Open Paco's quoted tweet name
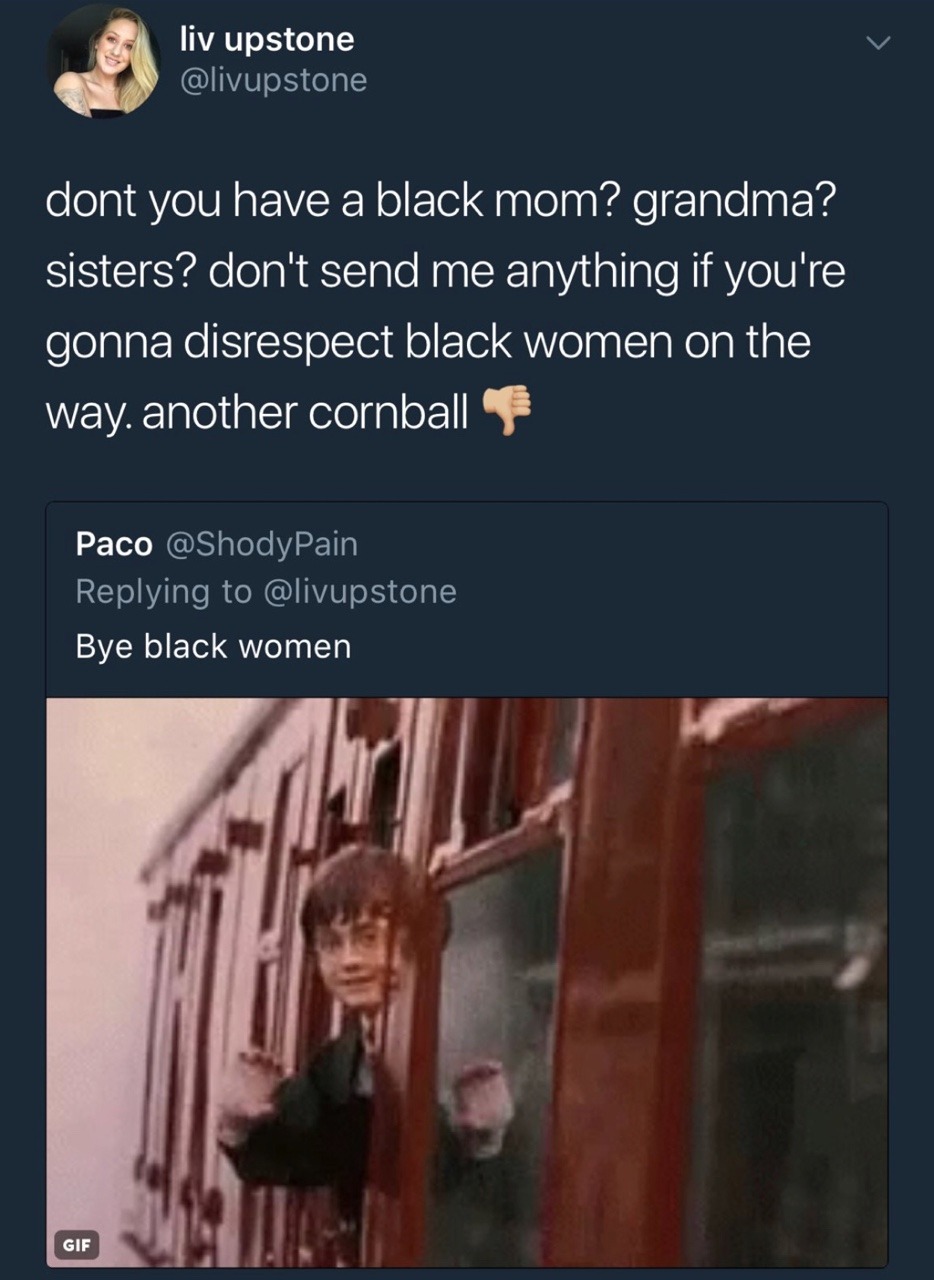This screenshot has height=1280, width=934. [114, 544]
